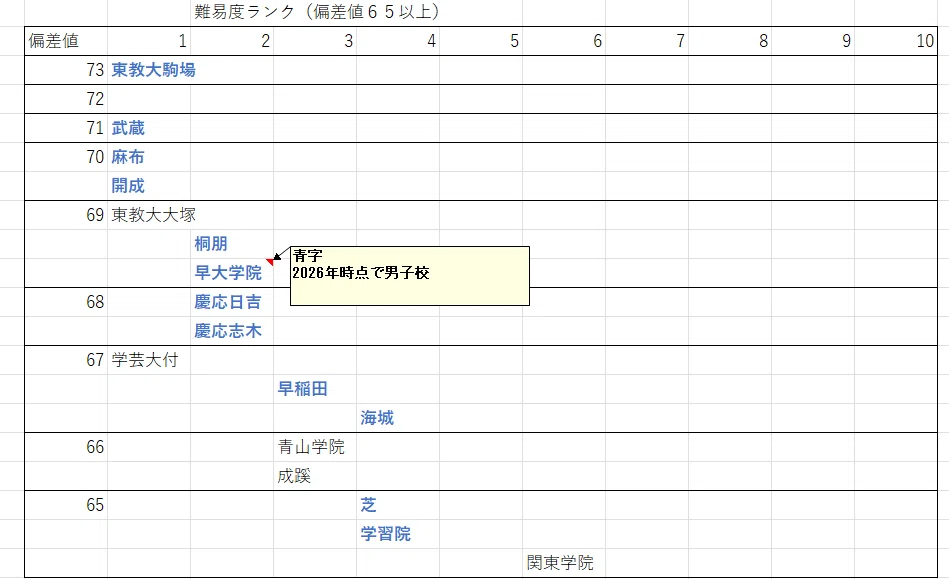Select the 早稲田 cell

tap(315, 389)
